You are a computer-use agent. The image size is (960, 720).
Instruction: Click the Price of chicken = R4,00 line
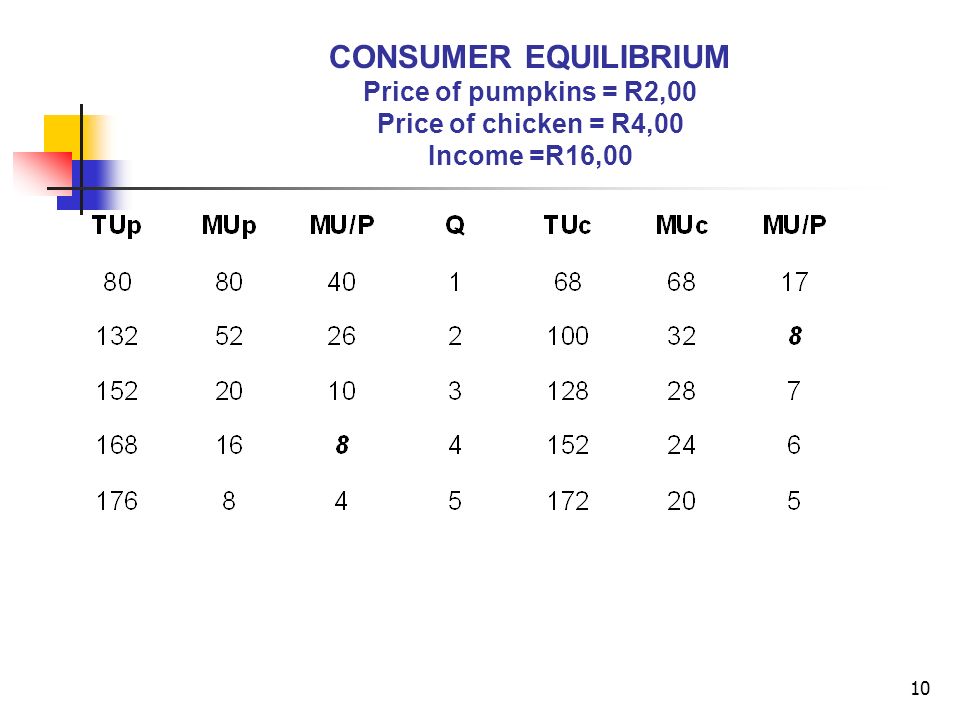[530, 124]
